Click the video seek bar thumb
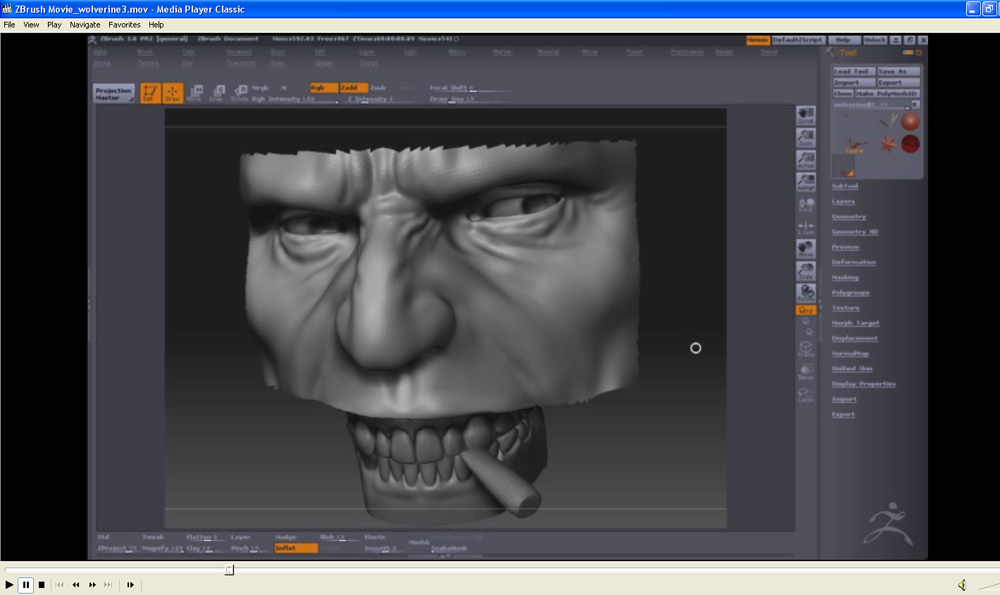The image size is (1000, 595). coord(229,569)
